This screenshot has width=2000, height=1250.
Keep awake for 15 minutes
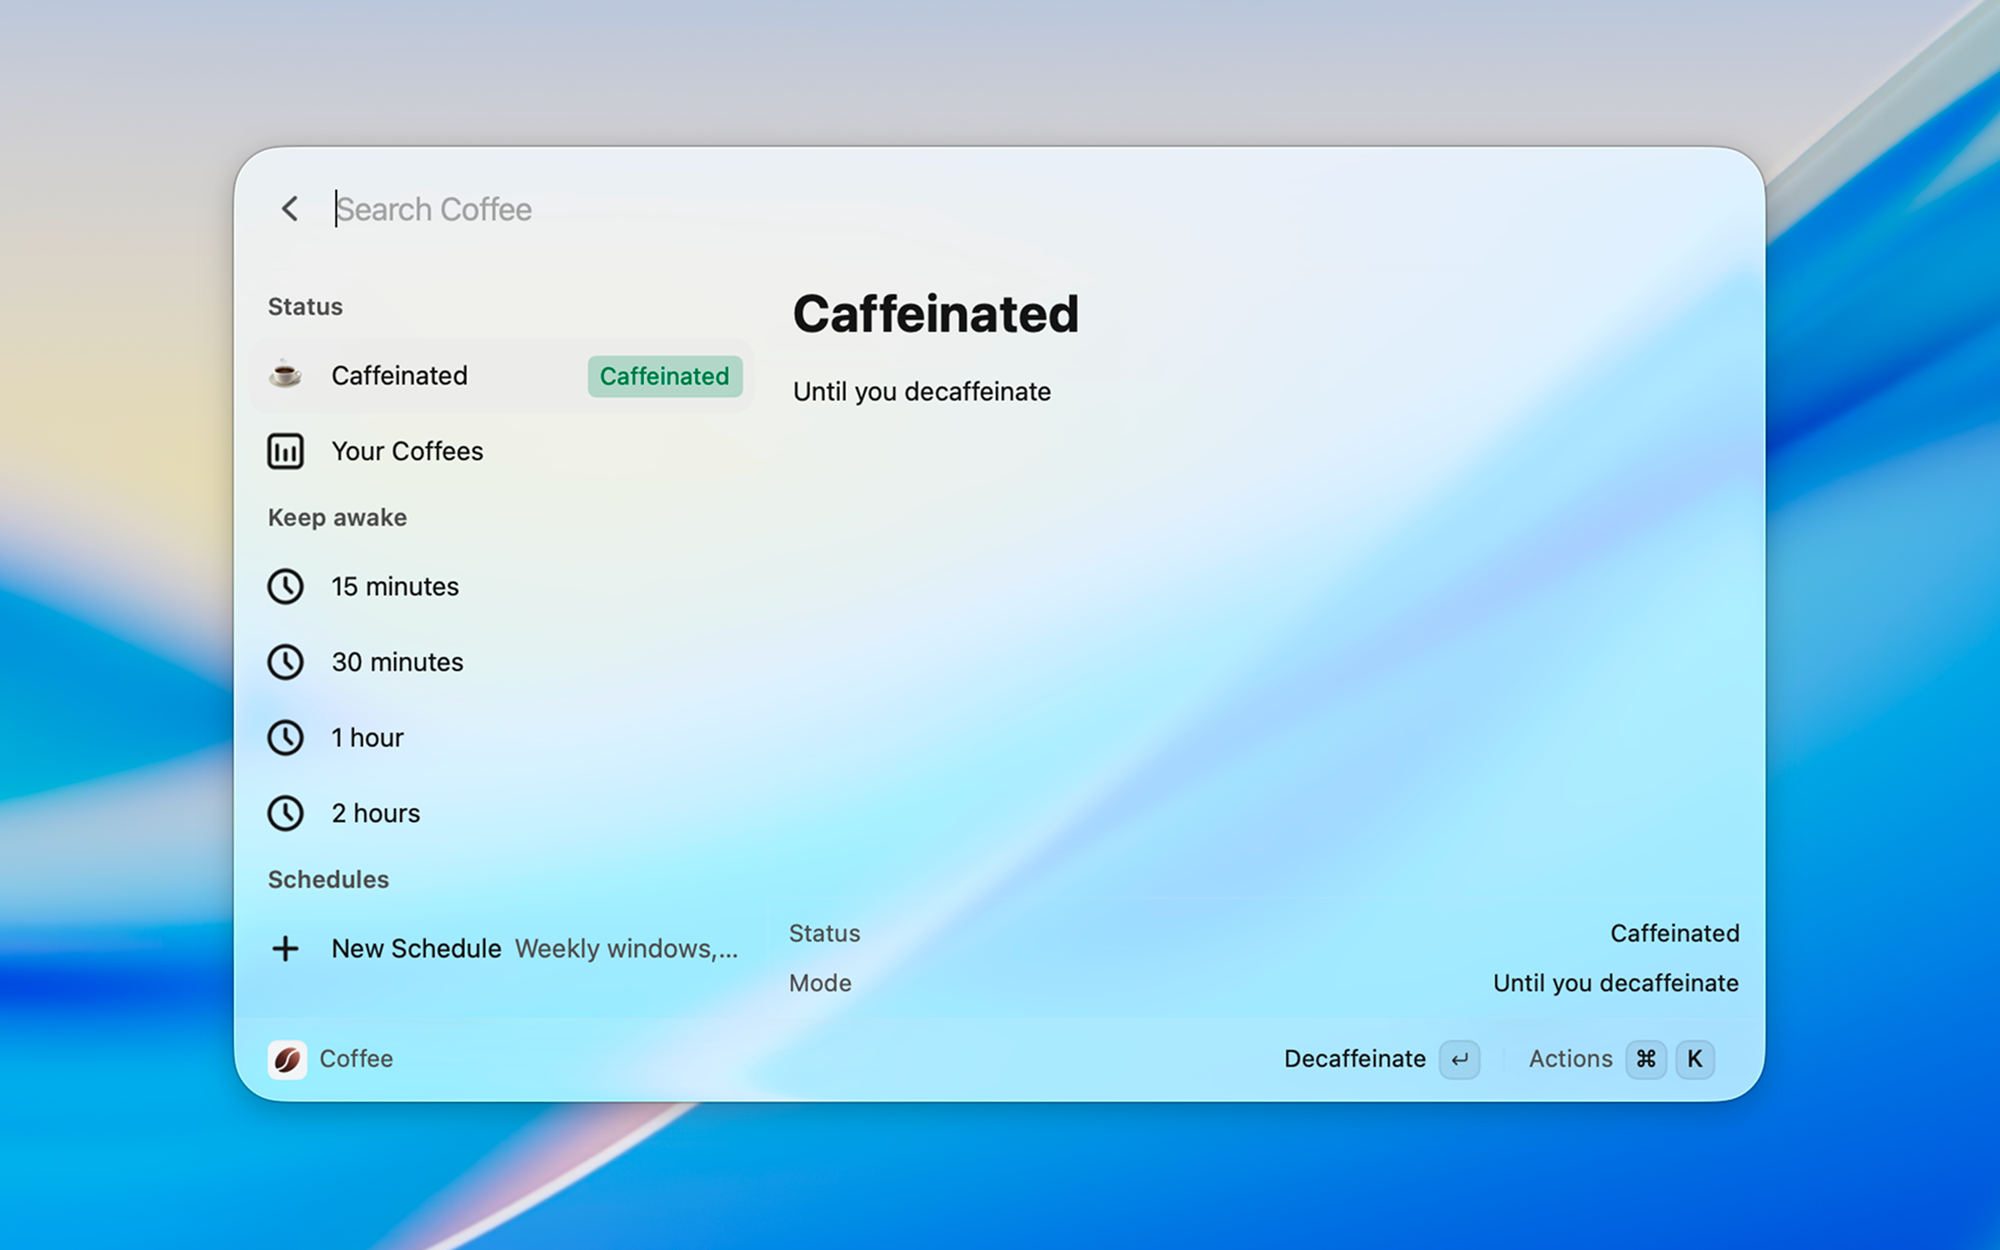coord(500,586)
